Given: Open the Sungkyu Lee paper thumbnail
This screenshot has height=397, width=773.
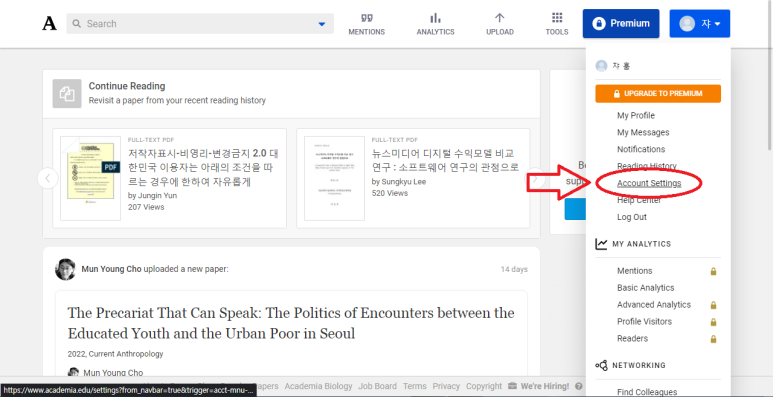Looking at the screenshot, I should coord(334,178).
